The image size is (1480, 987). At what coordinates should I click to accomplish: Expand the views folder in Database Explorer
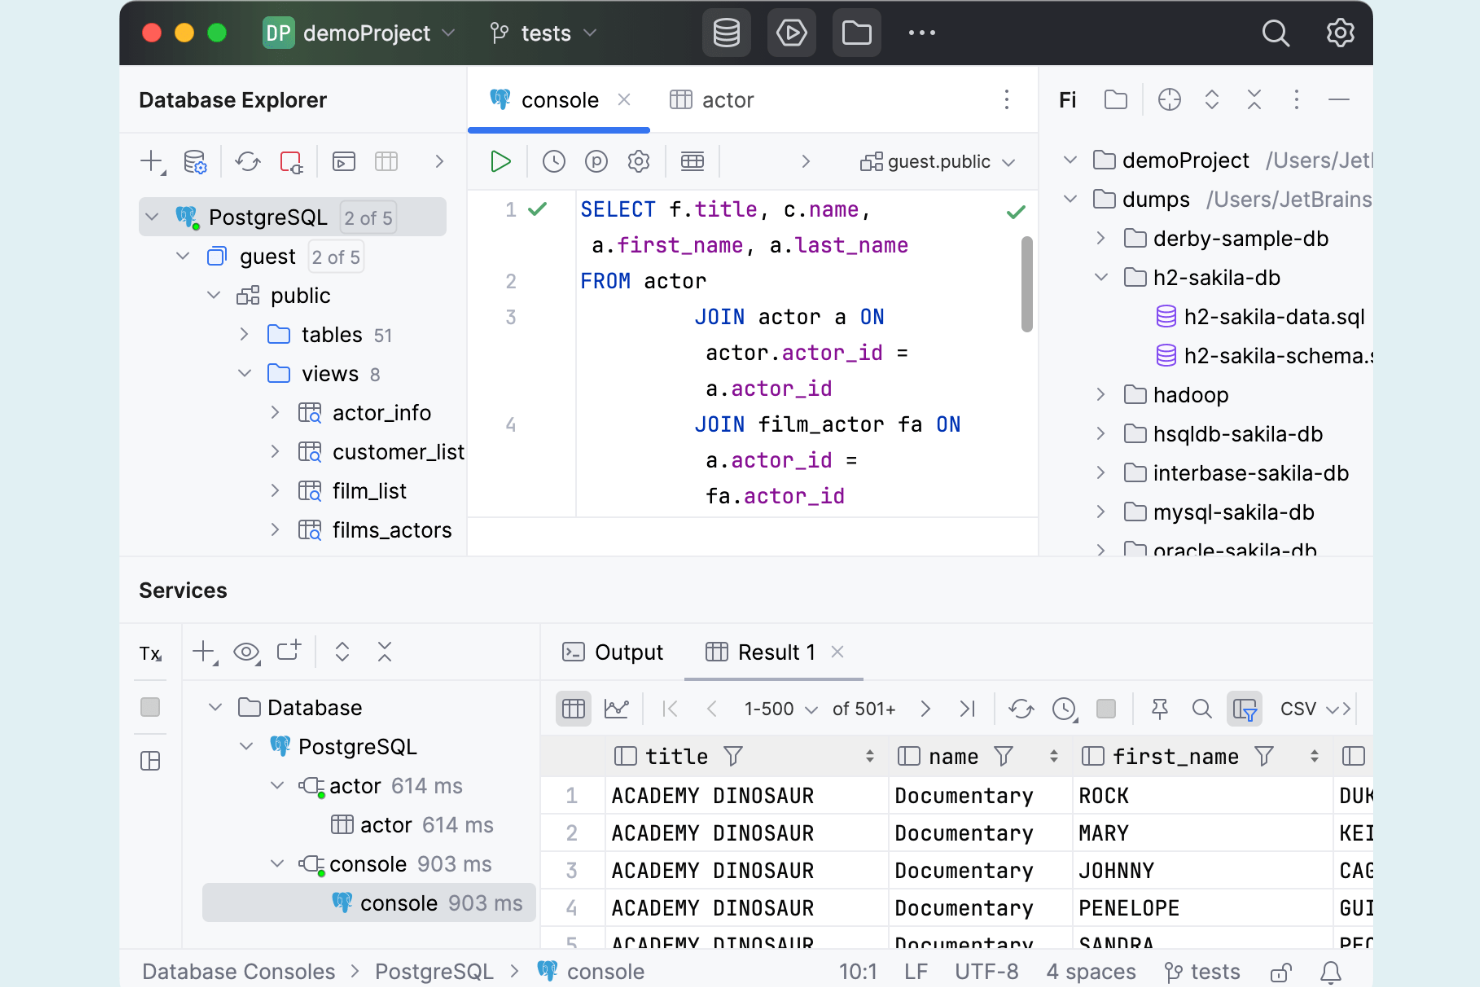[245, 373]
